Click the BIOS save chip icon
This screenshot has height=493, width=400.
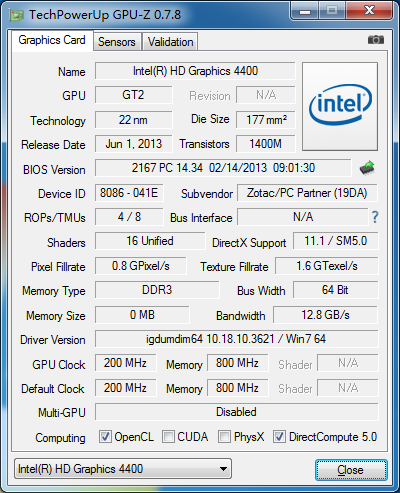[x=367, y=168]
